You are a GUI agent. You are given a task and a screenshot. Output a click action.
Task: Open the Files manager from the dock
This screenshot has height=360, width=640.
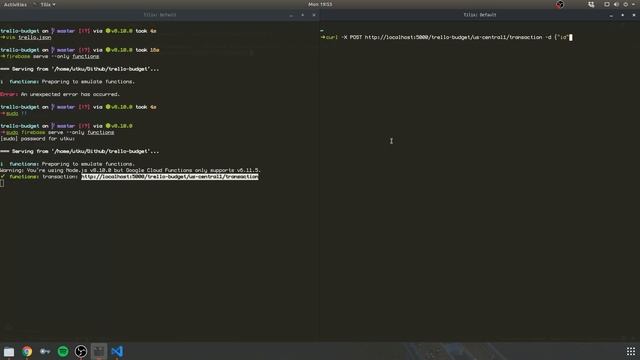pos(9,351)
